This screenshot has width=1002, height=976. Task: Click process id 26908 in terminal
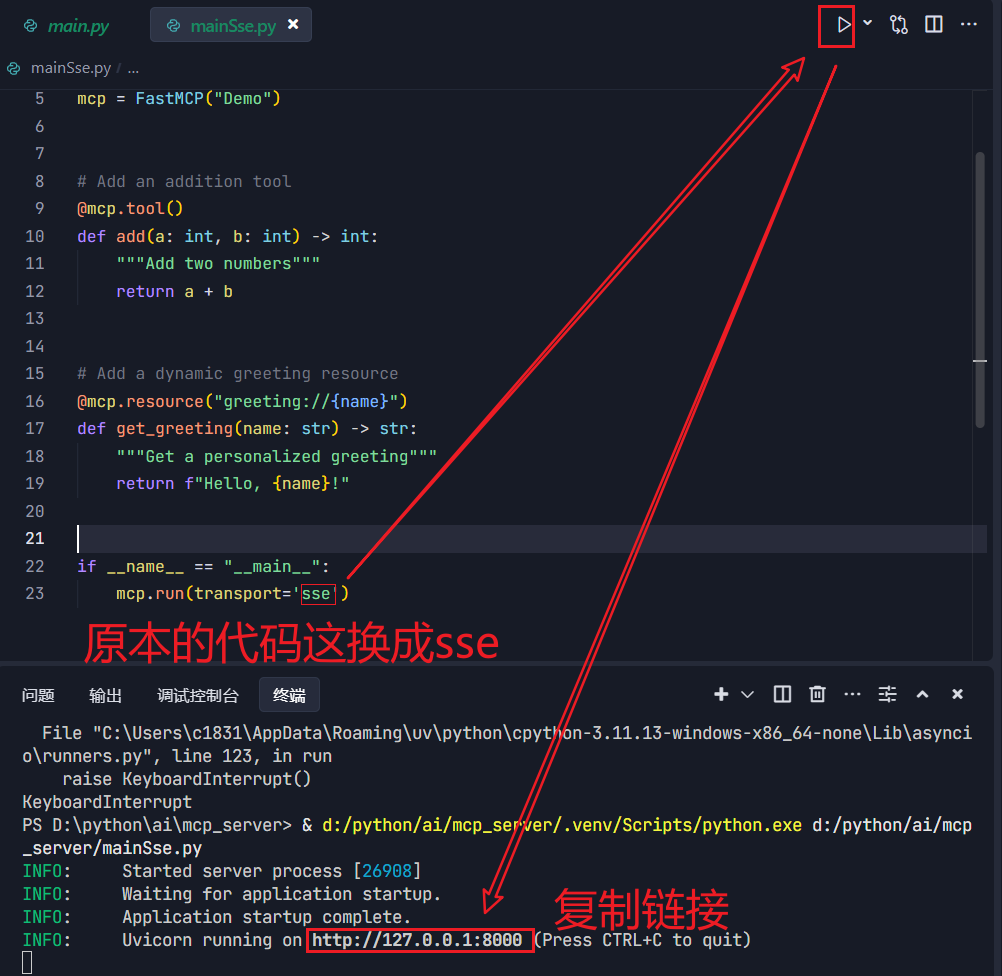click(x=387, y=871)
